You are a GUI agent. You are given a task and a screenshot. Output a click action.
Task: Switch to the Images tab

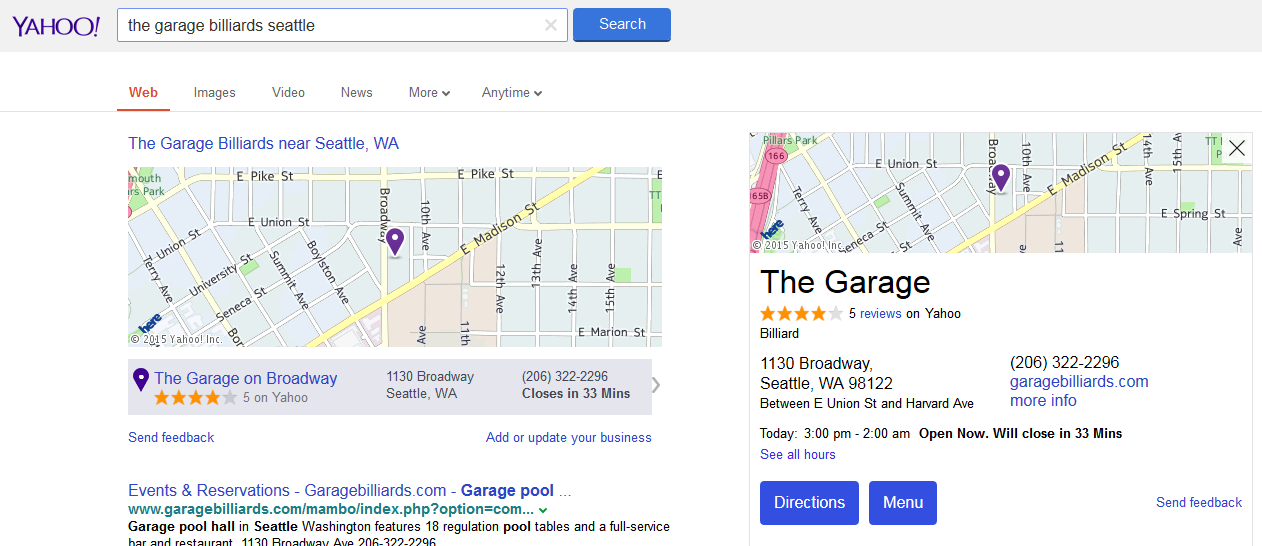[214, 93]
